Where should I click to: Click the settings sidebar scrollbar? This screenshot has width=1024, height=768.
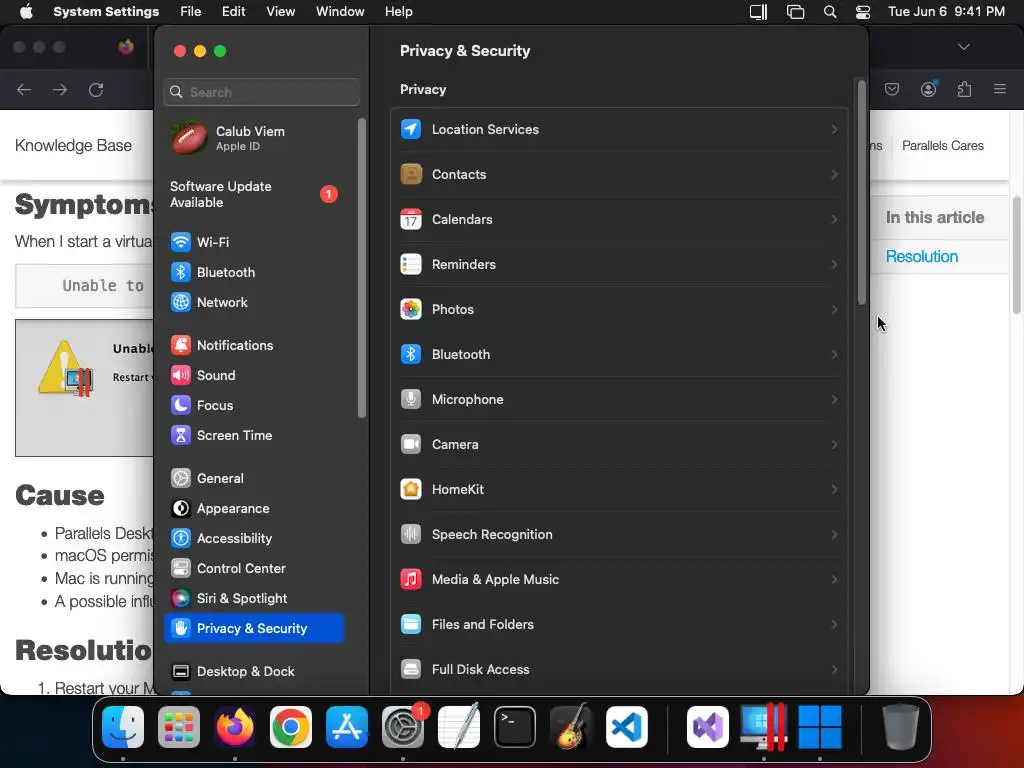click(362, 268)
